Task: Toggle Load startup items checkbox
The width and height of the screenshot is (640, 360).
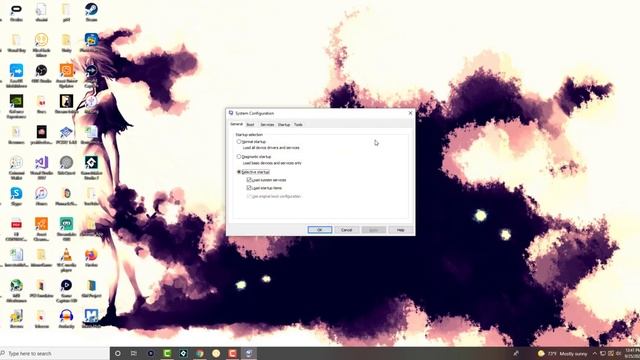Action: pyautogui.click(x=249, y=188)
